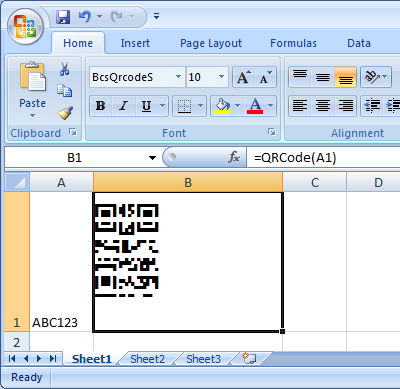Select column B header
The width and height of the screenshot is (400, 389).
(x=188, y=182)
